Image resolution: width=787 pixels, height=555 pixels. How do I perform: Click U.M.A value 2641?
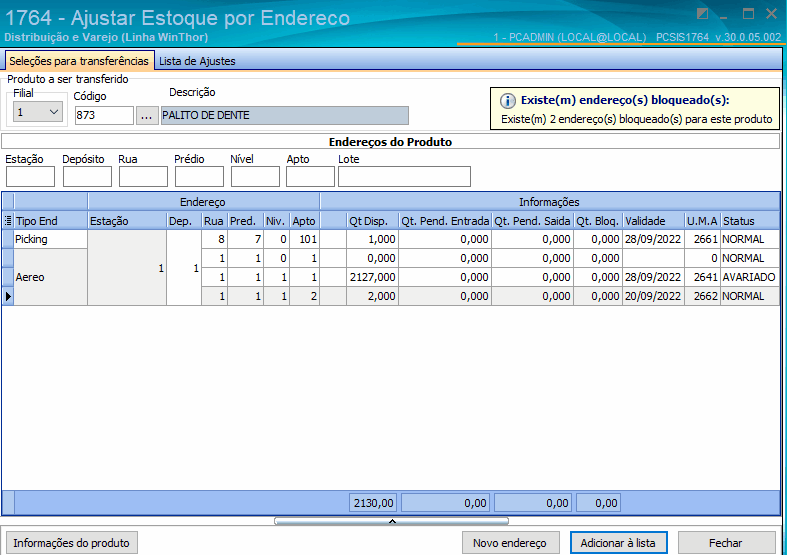point(702,277)
